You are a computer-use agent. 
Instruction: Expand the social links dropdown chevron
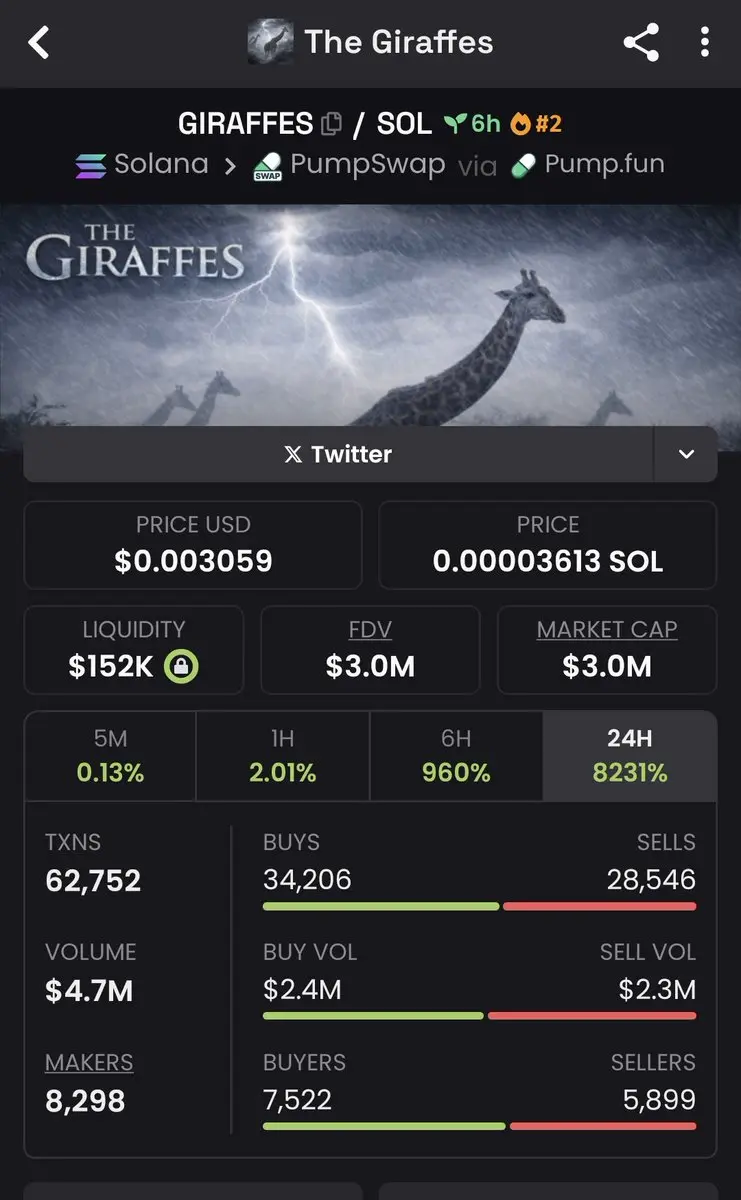(686, 455)
